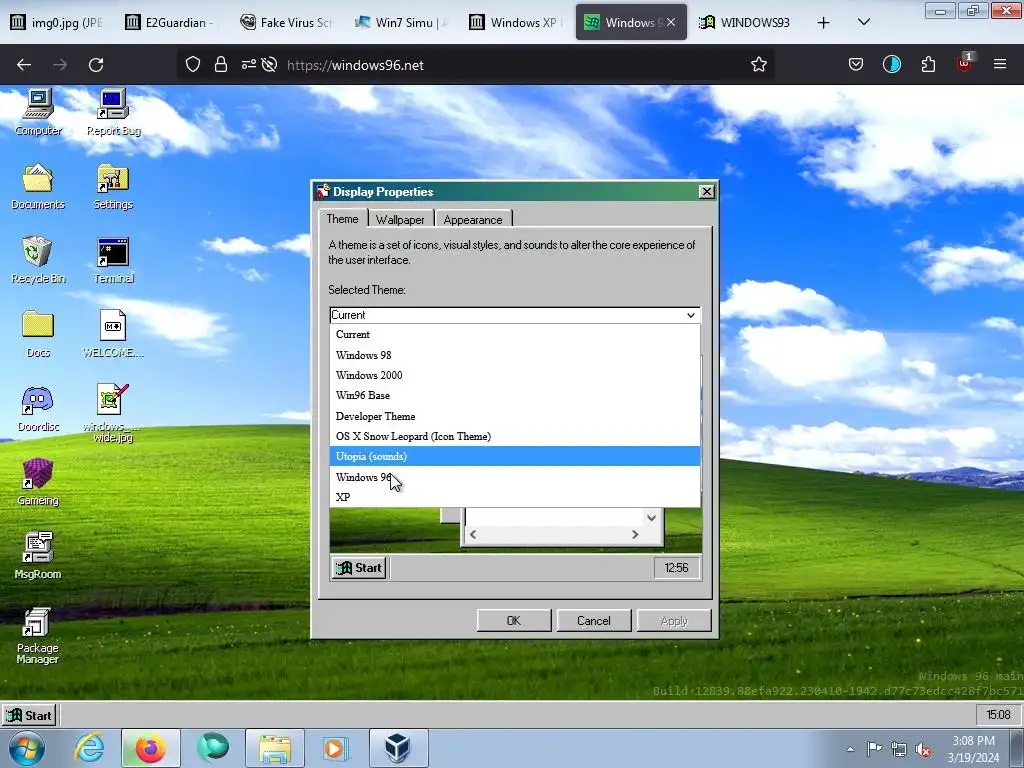Open the uBlock Origin extension icon
1024x768 pixels.
[964, 63]
